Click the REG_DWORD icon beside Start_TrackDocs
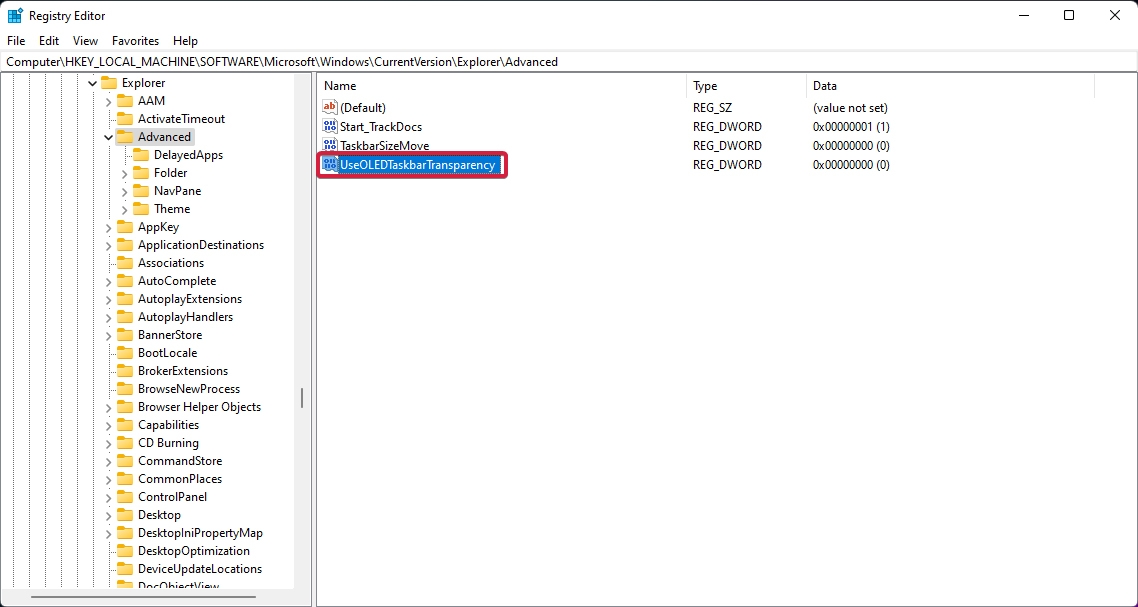 coord(330,126)
